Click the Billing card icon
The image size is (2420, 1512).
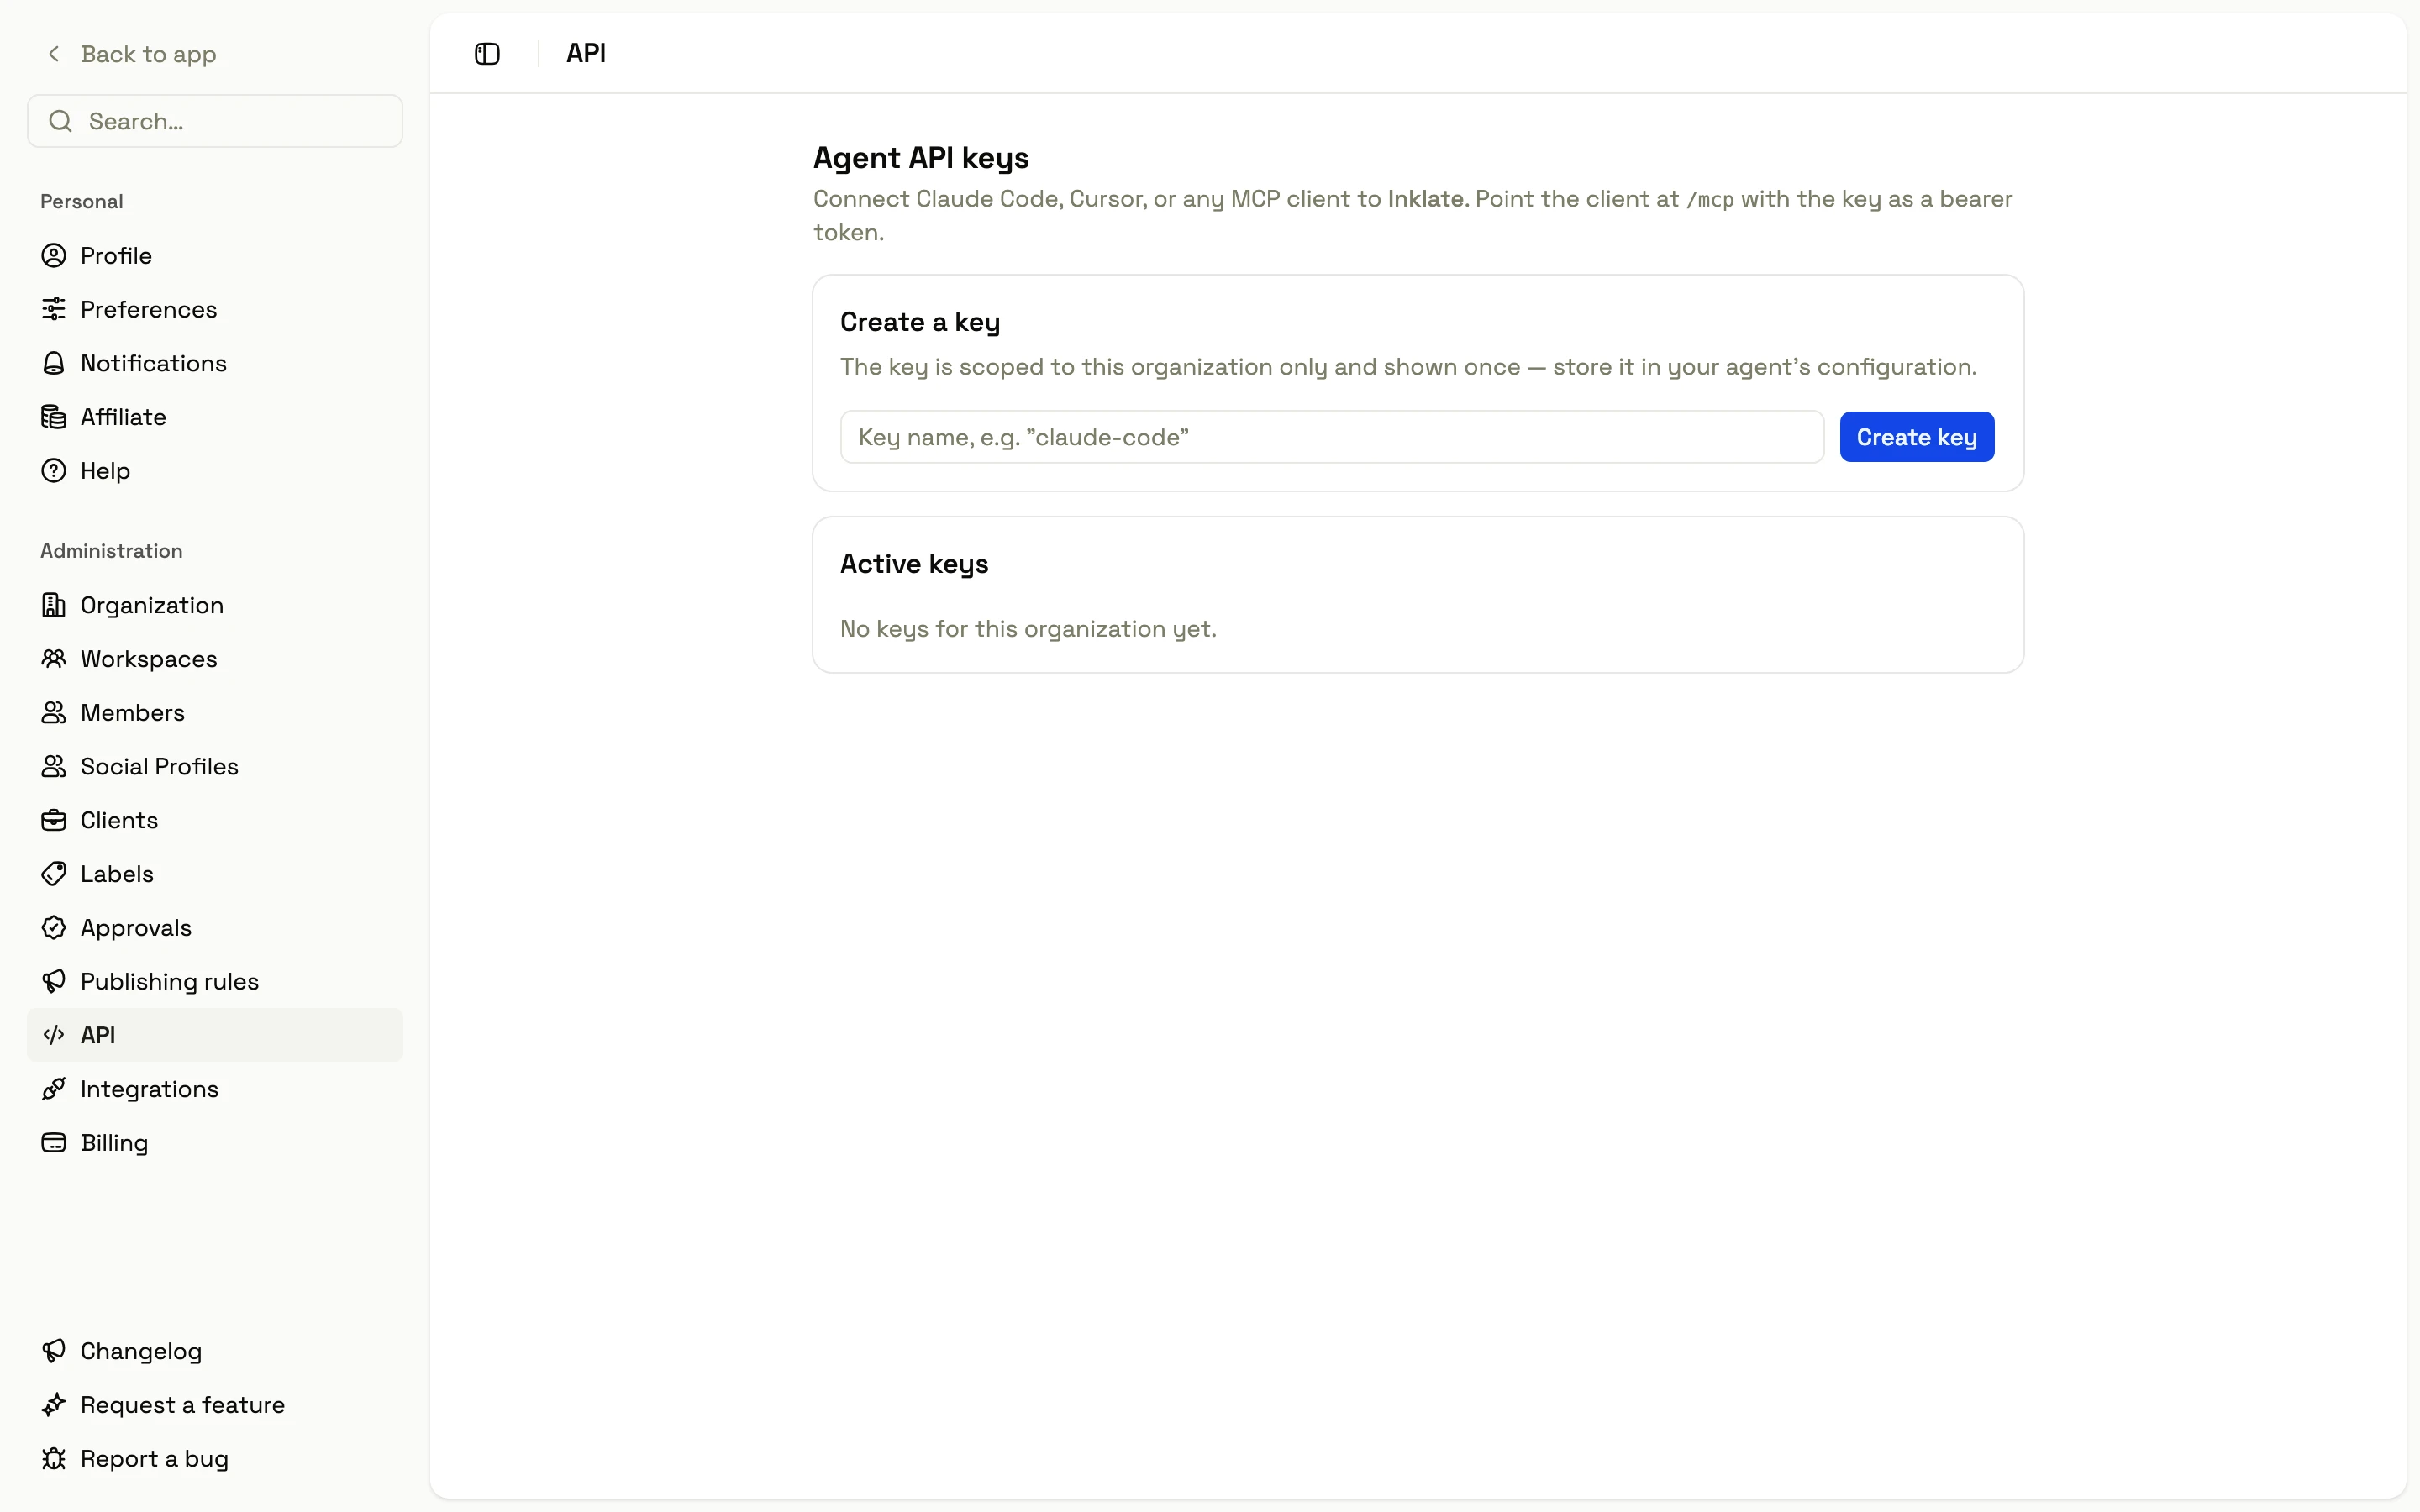(54, 1143)
